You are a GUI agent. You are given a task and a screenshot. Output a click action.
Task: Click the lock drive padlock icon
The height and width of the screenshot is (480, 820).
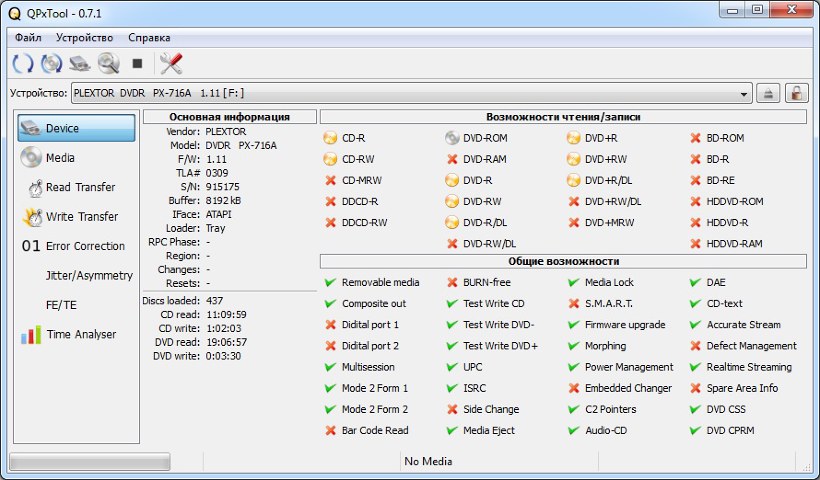click(796, 93)
